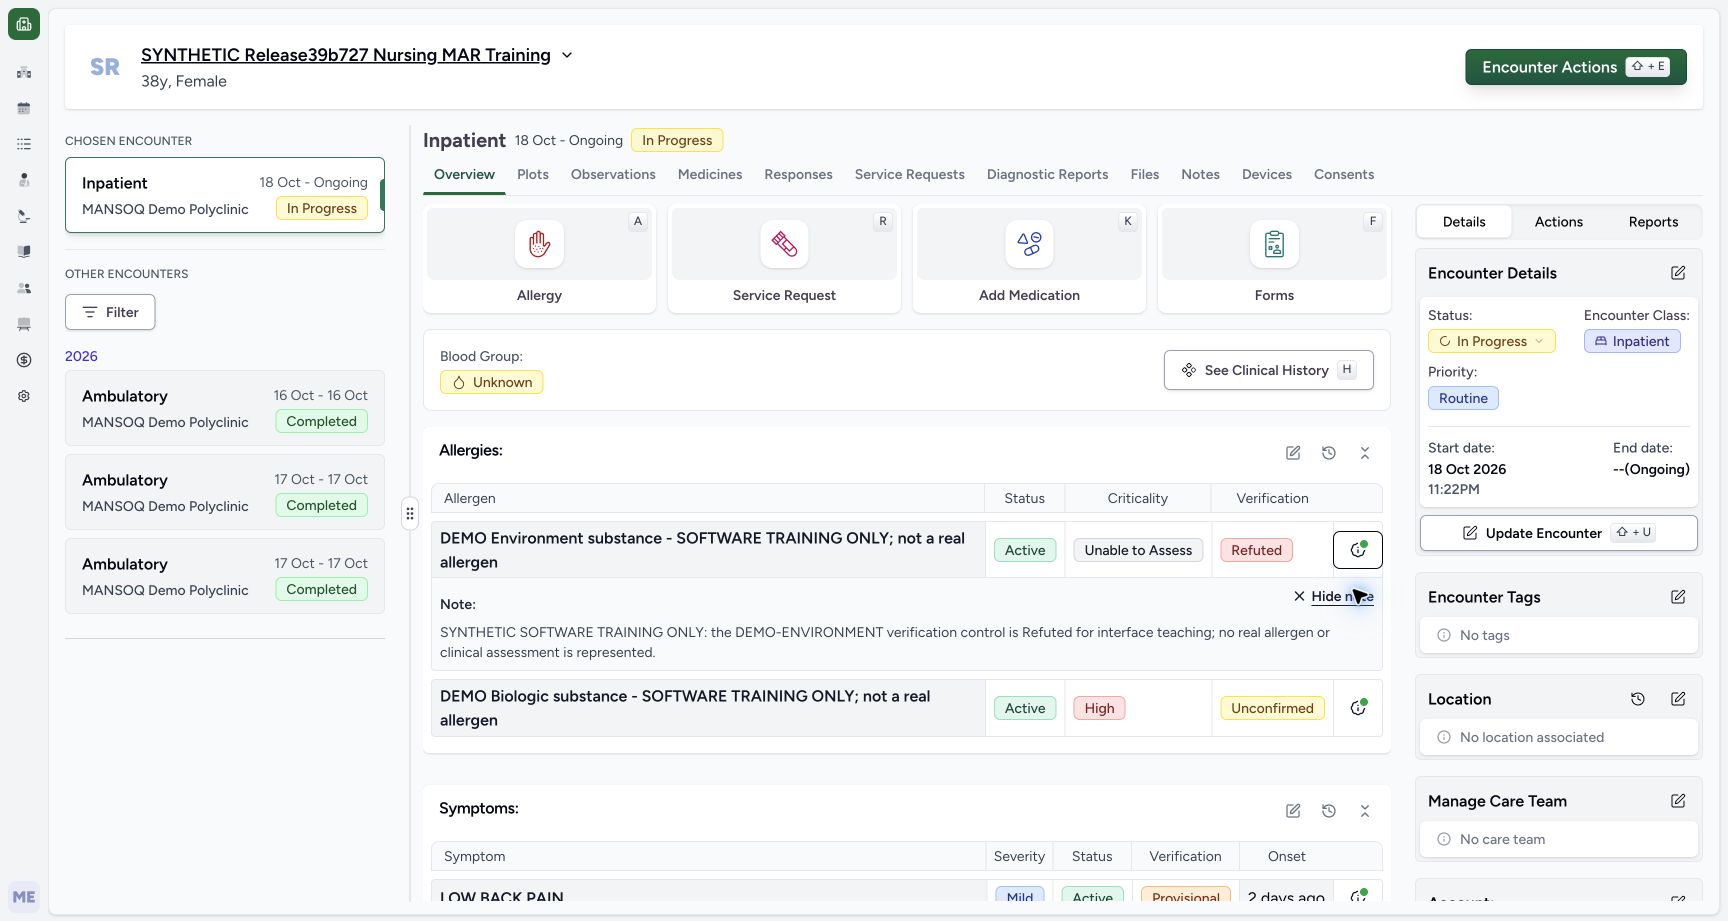Viewport: 1728px width, 921px height.
Task: Open the Service Request quick action
Action: [x=784, y=259]
